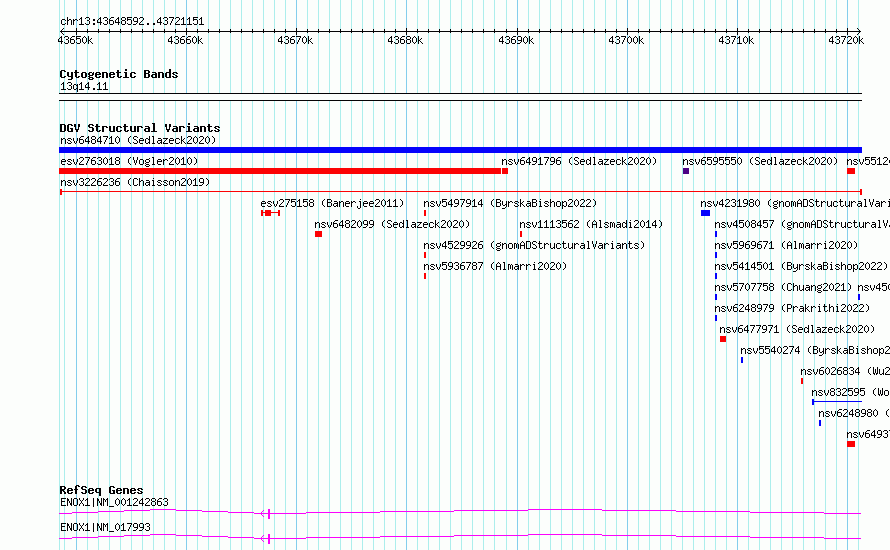Open variant nsv4529926 (gnomADStructuralVariants)
The image size is (890, 550).
534,245
